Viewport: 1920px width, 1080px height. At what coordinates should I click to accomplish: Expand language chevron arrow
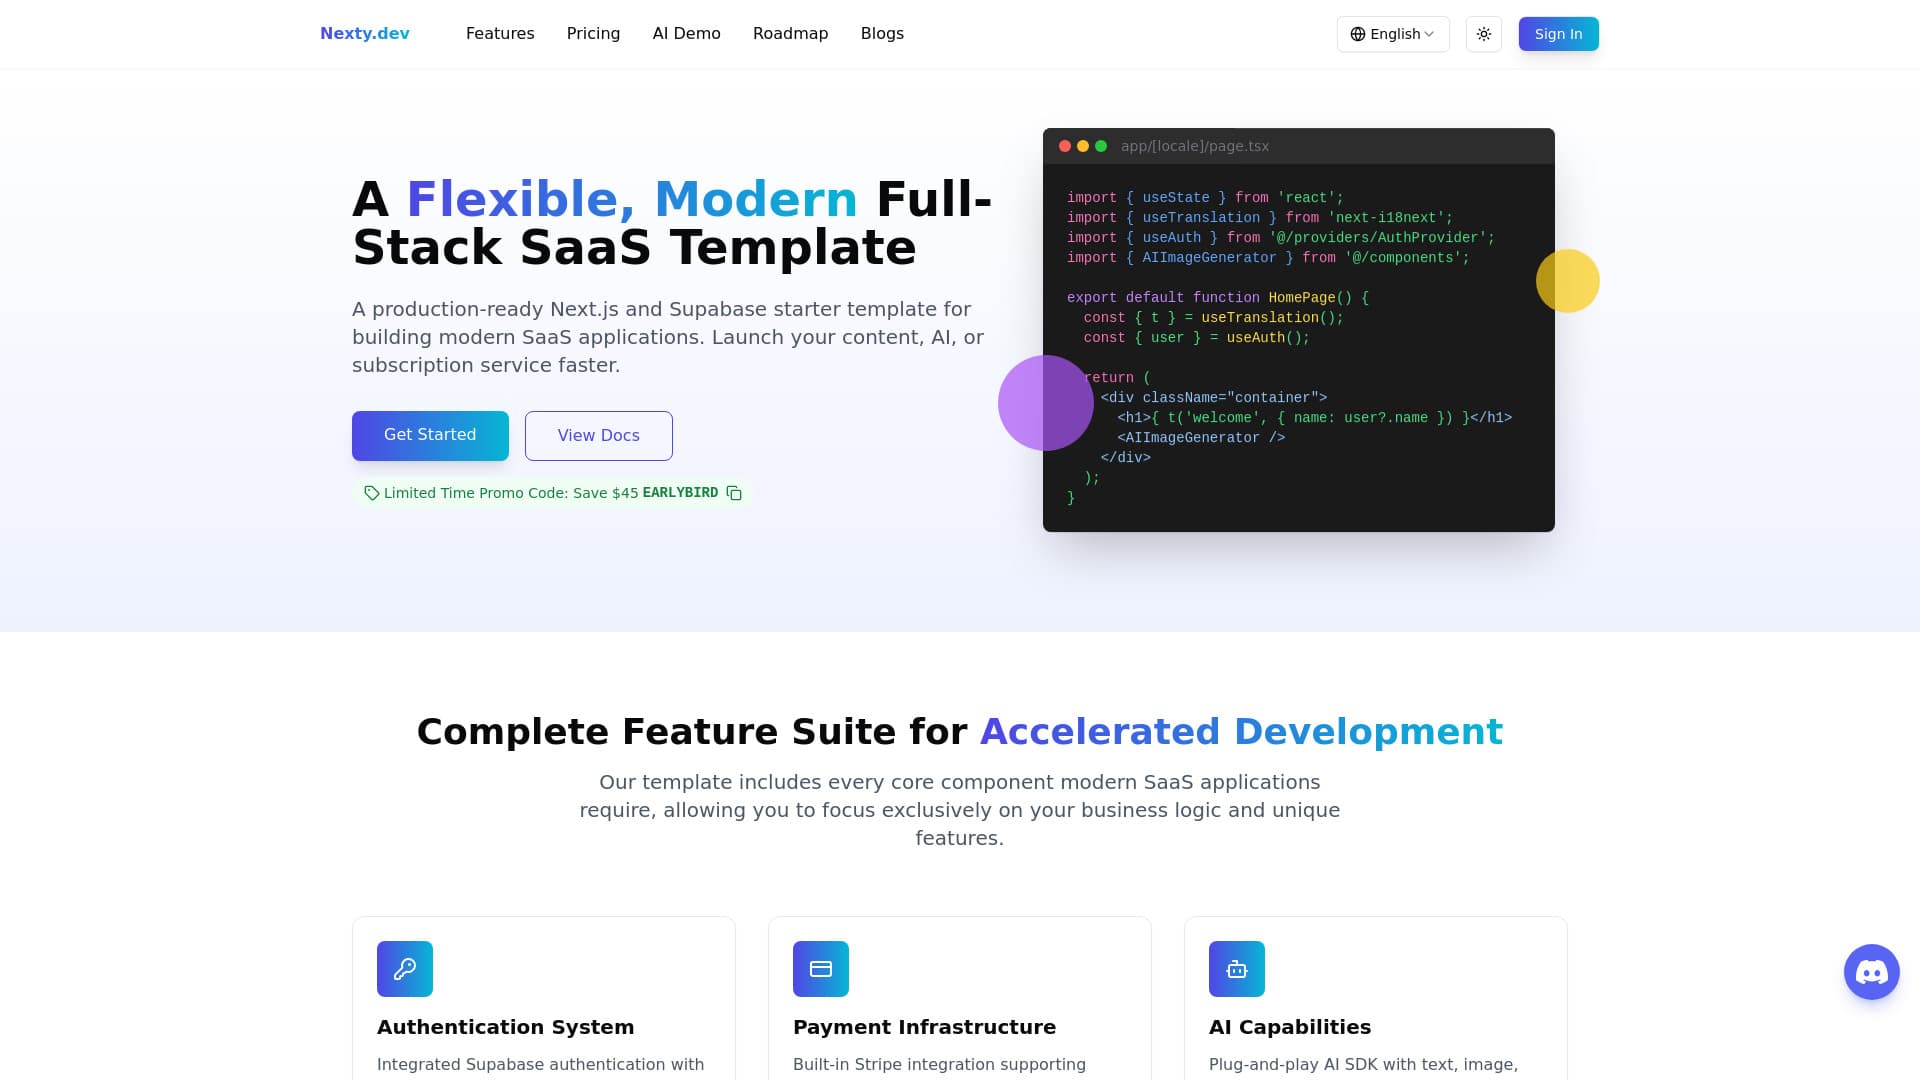[x=1430, y=34]
